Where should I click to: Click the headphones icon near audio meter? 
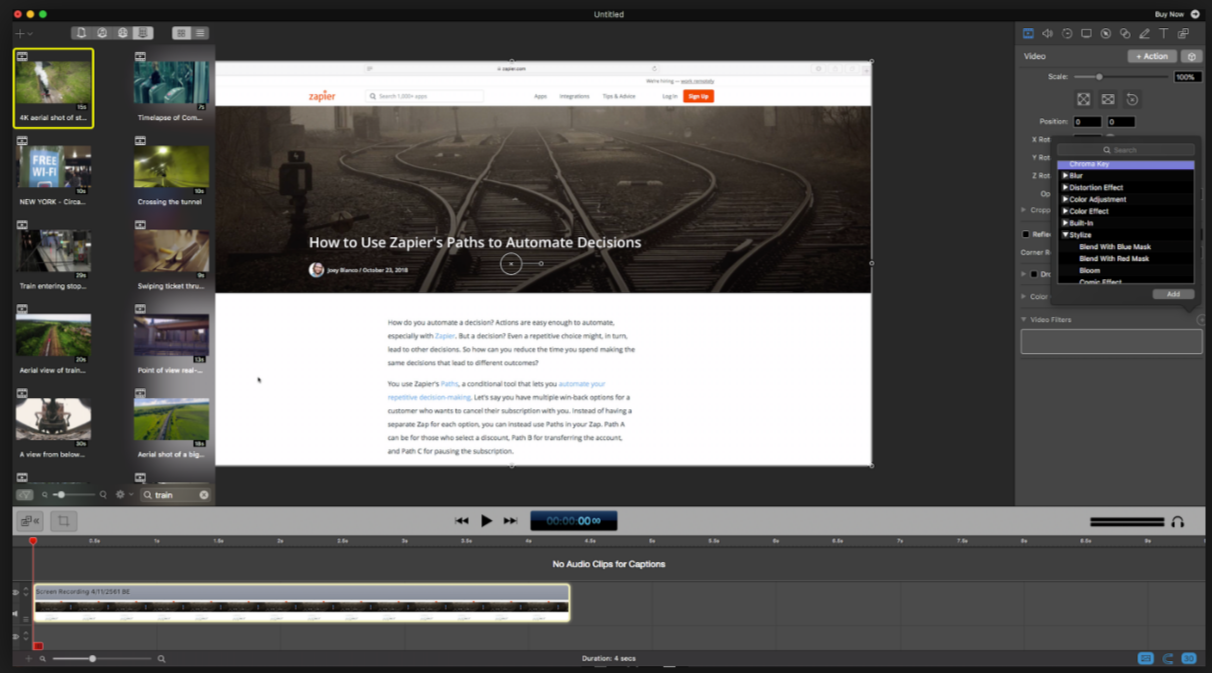pos(1178,522)
